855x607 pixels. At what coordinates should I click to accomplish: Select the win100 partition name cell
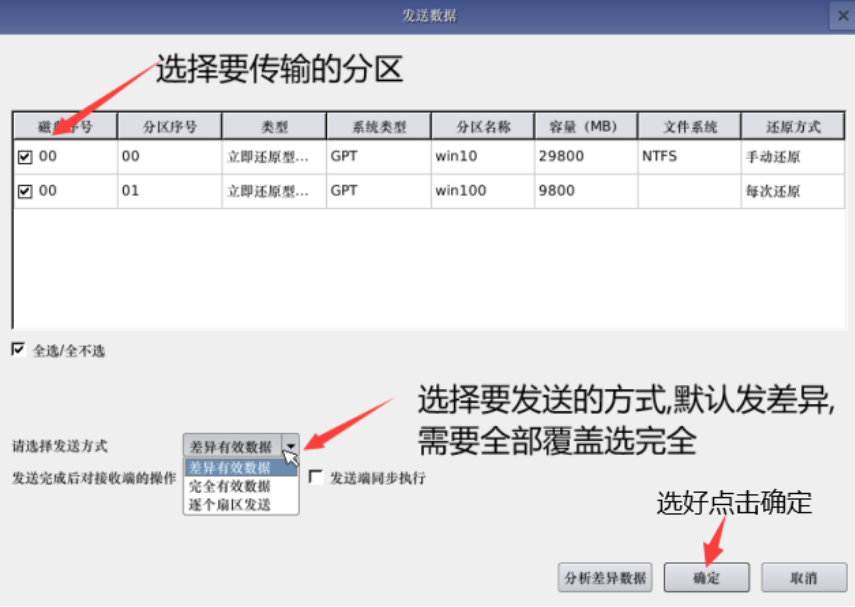pyautogui.click(x=482, y=191)
